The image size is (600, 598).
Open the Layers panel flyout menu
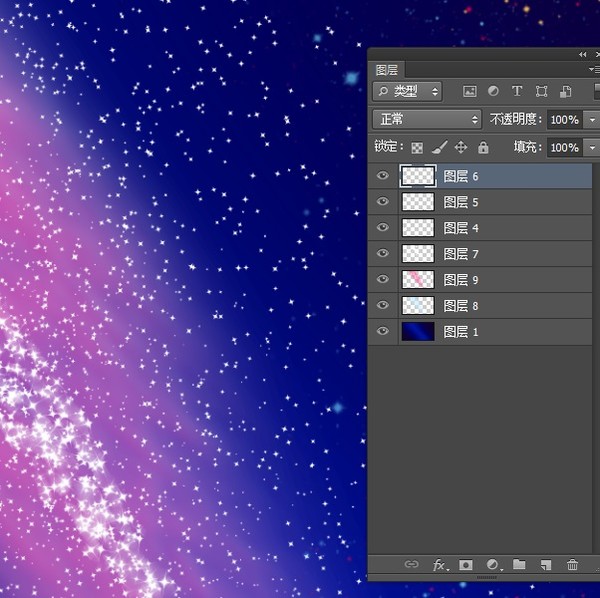[x=594, y=69]
